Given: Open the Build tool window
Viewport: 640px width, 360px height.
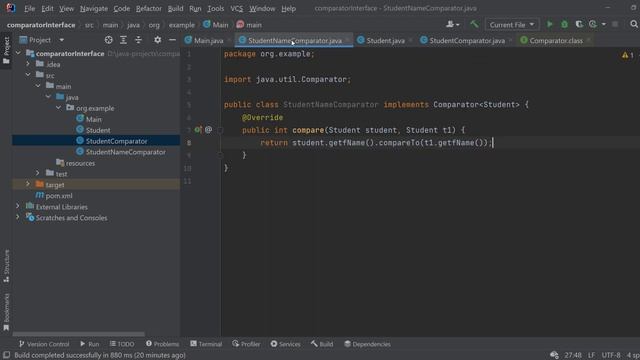Looking at the screenshot, I should pos(322,344).
